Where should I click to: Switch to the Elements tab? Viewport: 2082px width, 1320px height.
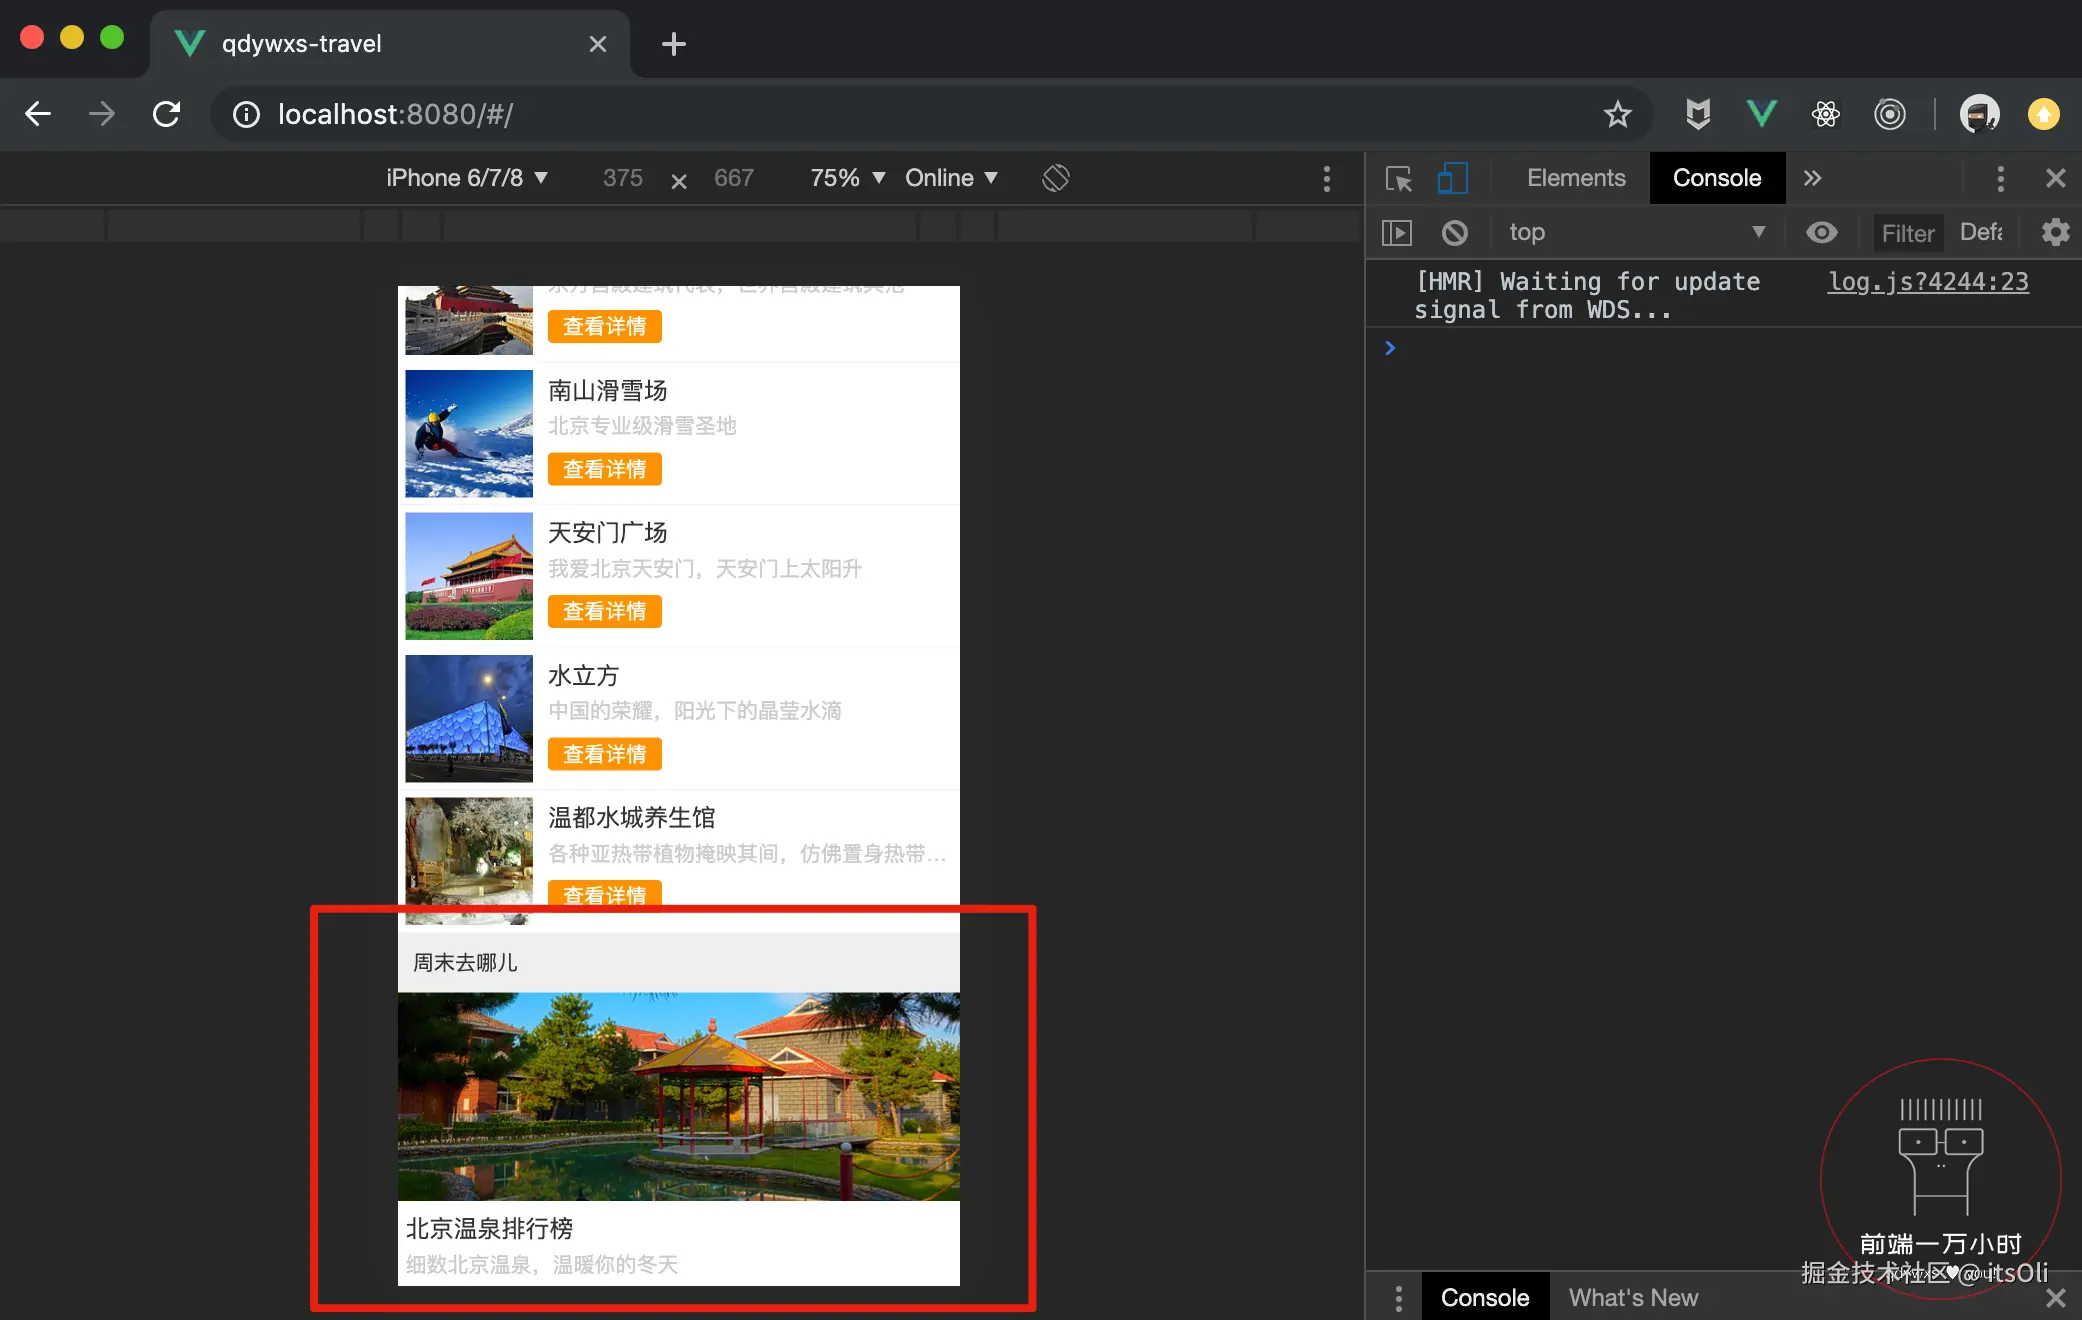point(1576,178)
